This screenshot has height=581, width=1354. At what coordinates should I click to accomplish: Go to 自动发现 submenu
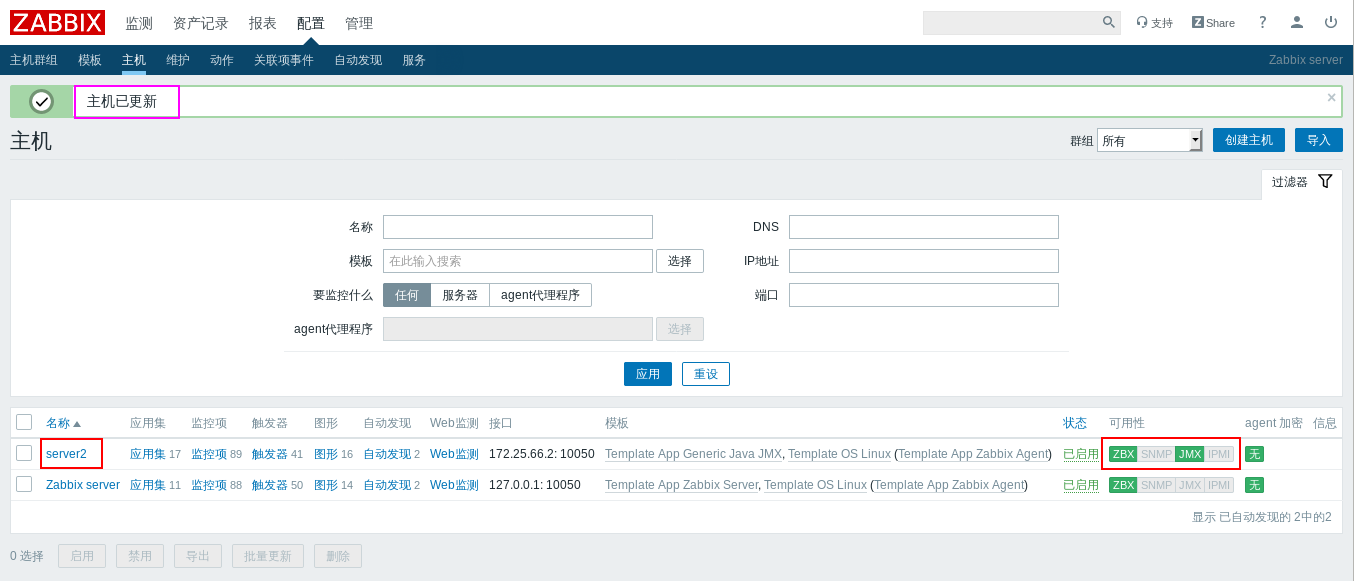(x=358, y=60)
